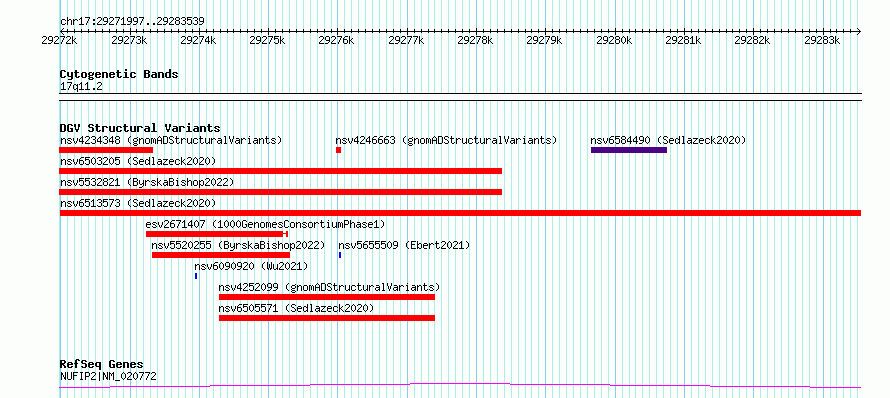Click the 29276k ruler position
Viewport: 890px width, 398px height.
[x=337, y=40]
